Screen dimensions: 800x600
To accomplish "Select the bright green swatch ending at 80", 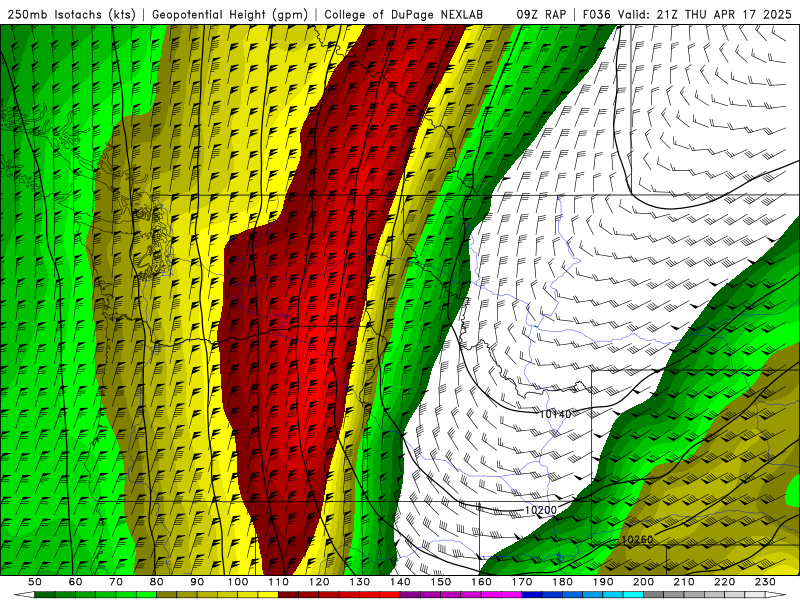I will tap(146, 595).
